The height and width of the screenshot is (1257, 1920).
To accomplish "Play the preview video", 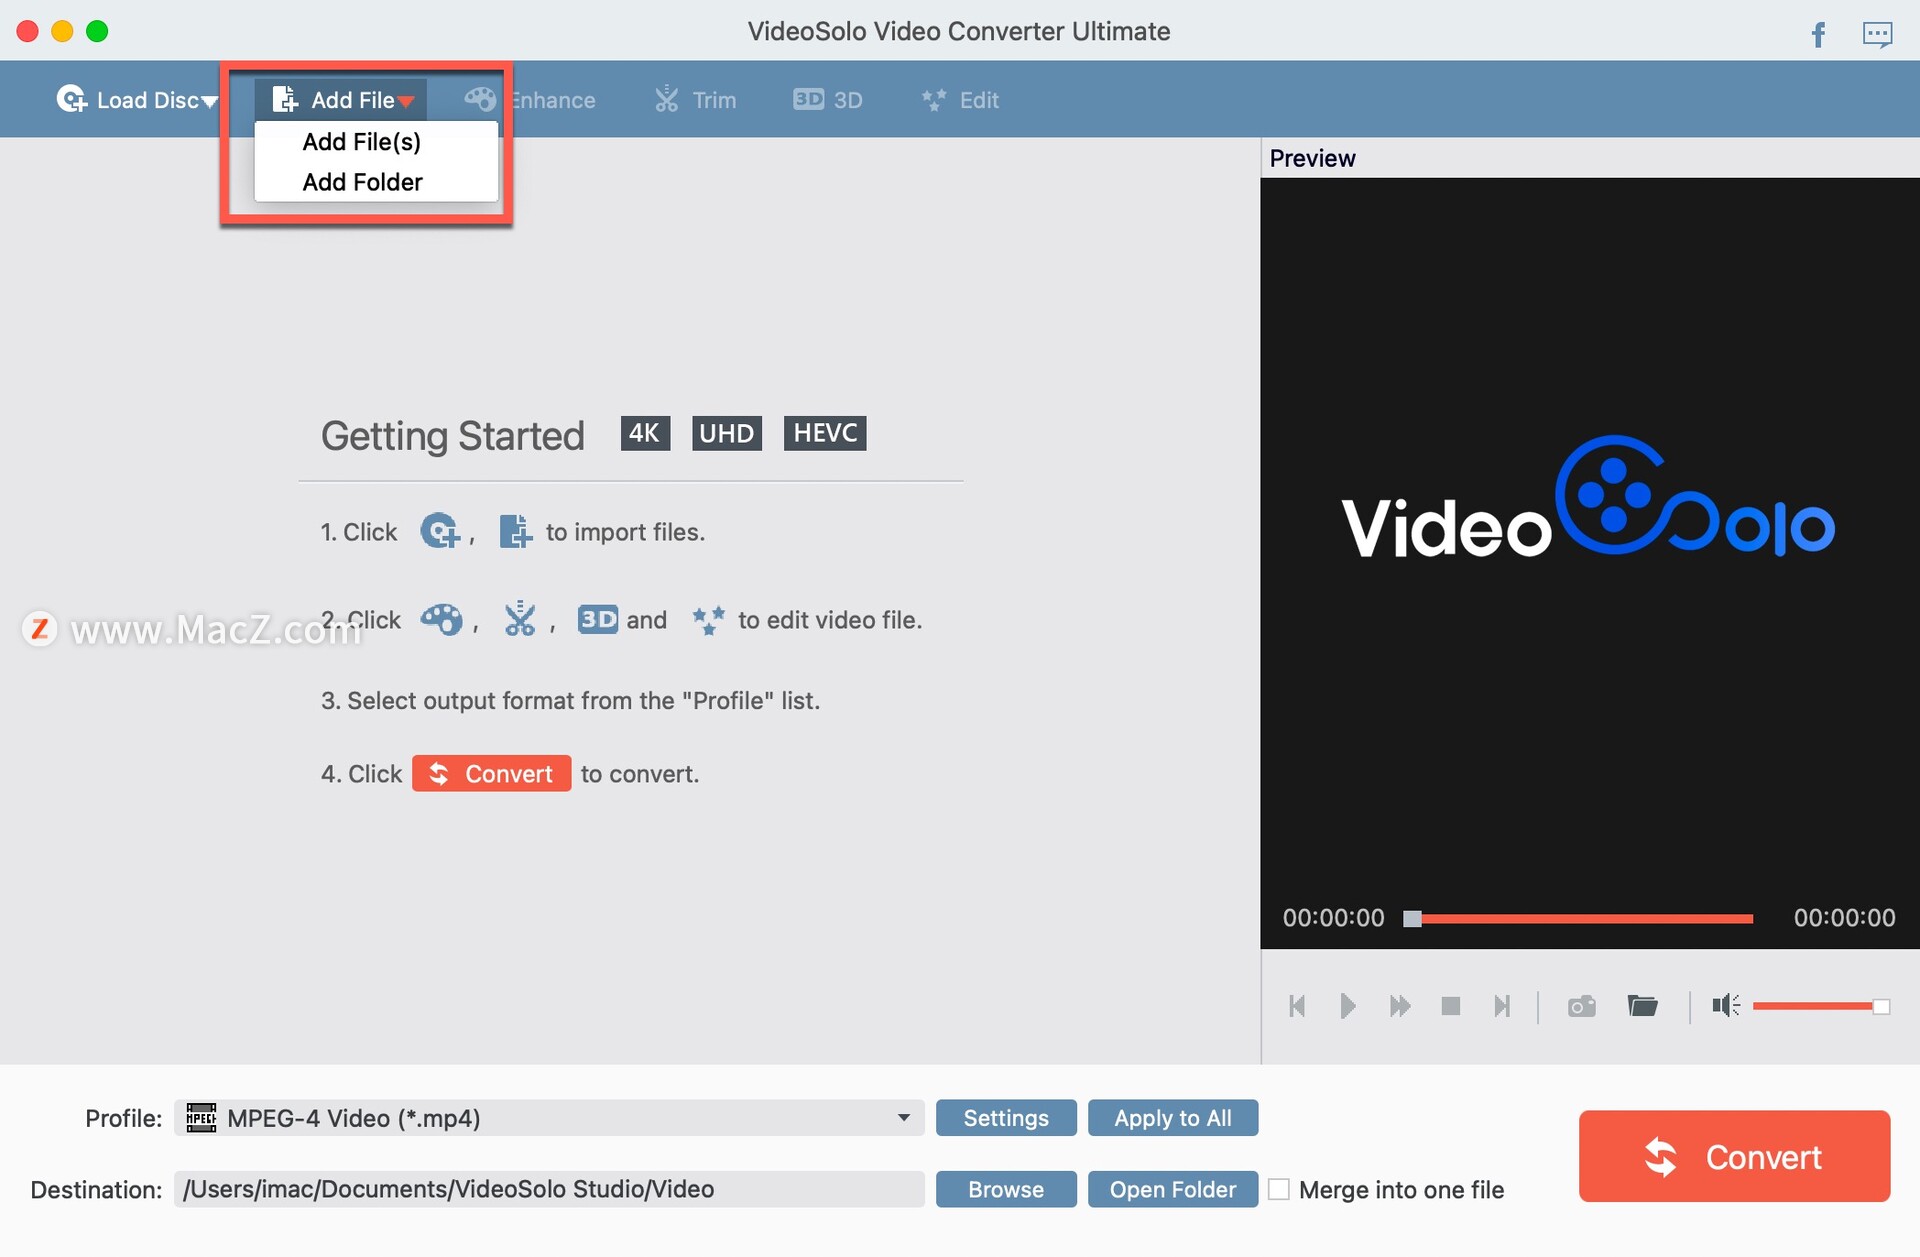I will click(1347, 1006).
